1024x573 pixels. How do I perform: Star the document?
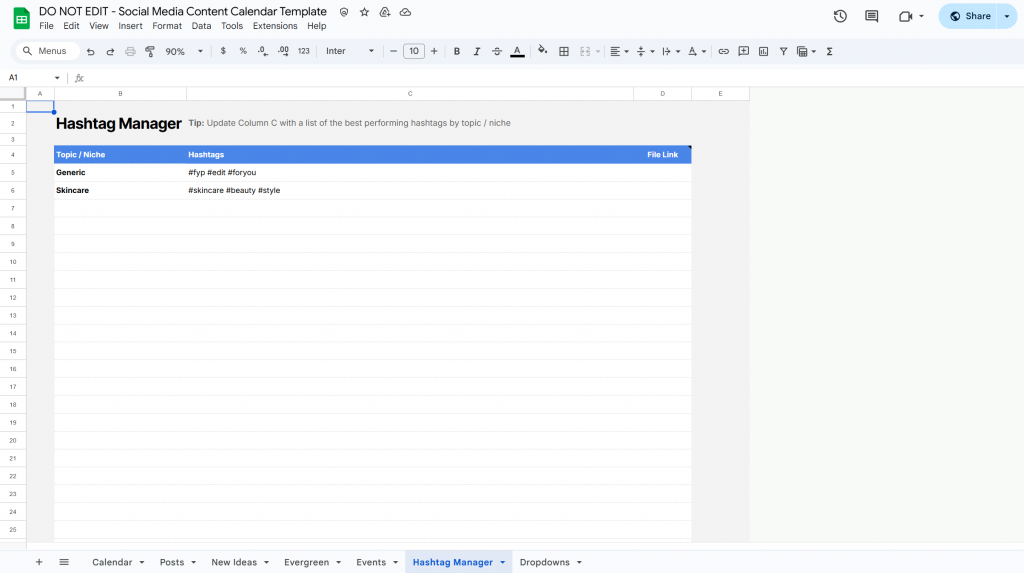tap(364, 12)
